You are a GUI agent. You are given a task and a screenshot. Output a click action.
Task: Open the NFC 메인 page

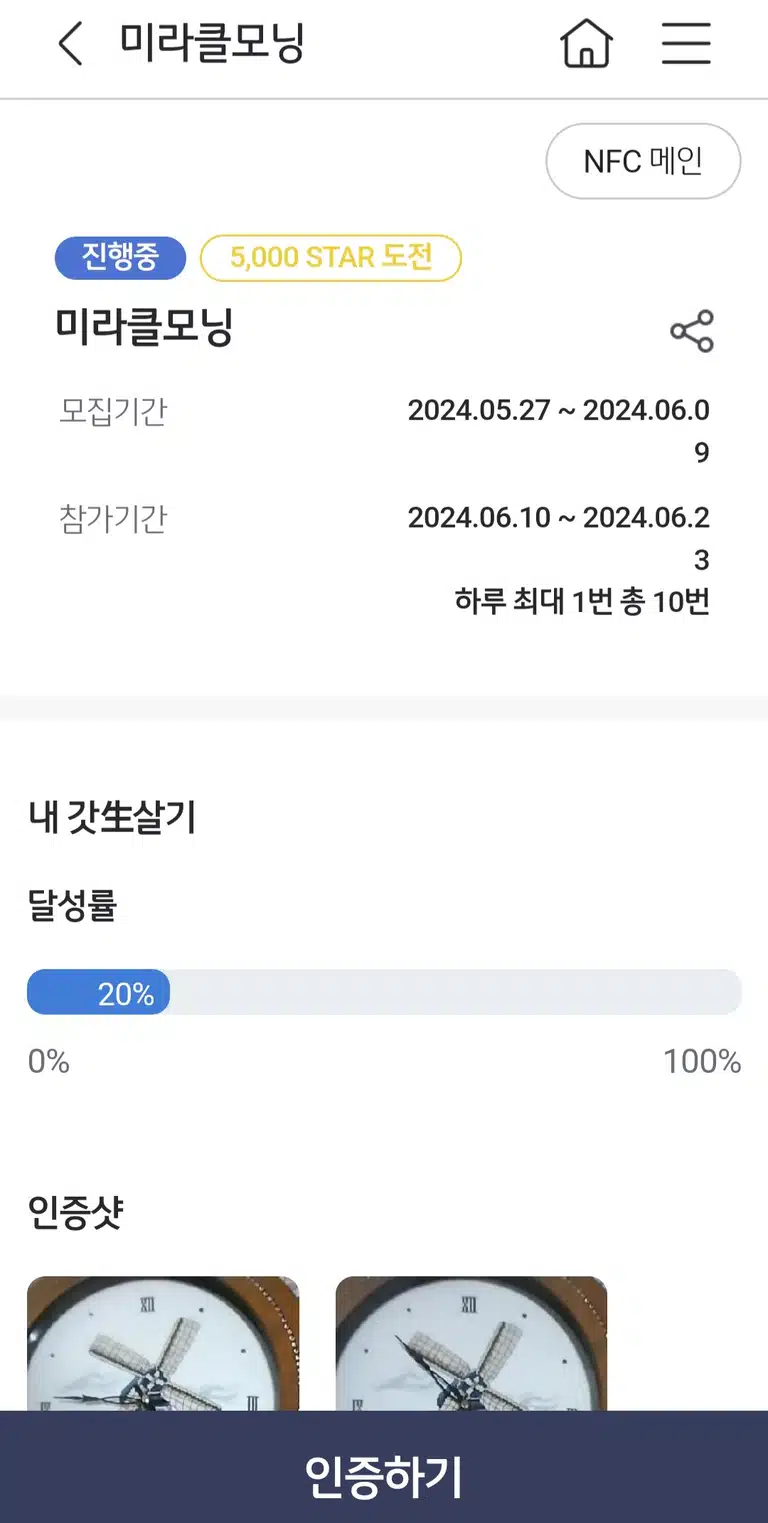point(643,161)
